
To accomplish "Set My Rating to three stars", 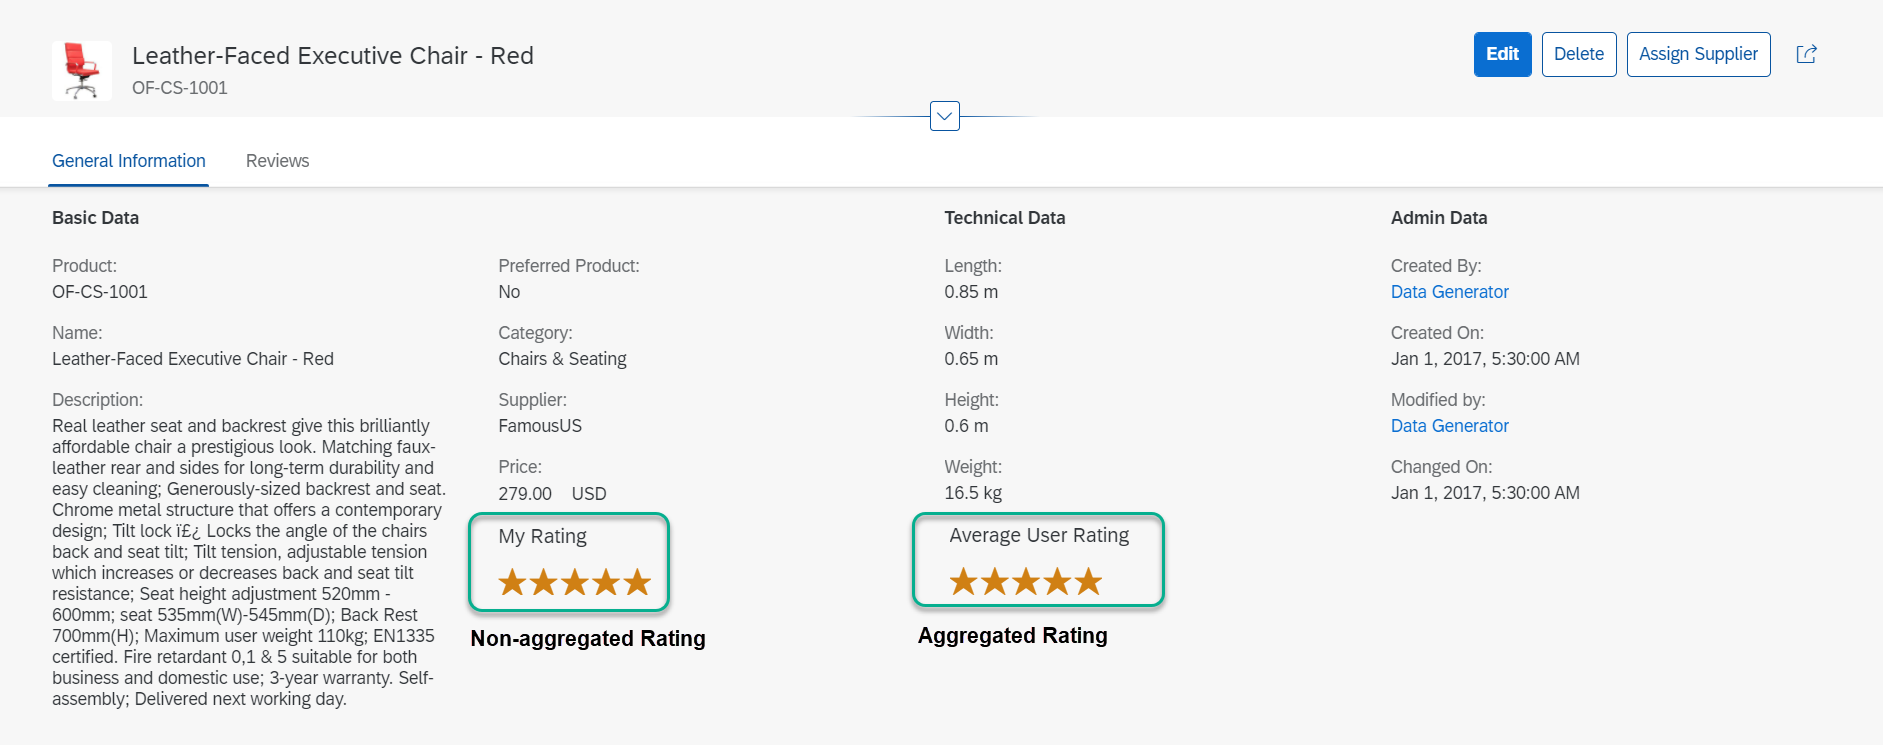I will [x=575, y=582].
